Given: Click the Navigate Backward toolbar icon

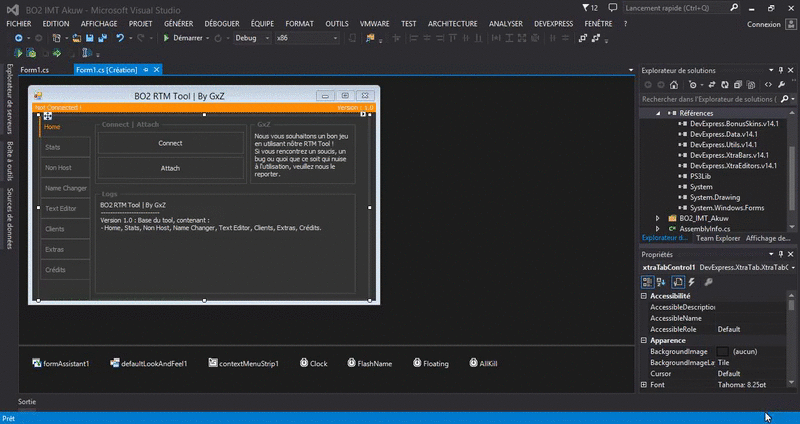Looking at the screenshot, I should point(18,38).
